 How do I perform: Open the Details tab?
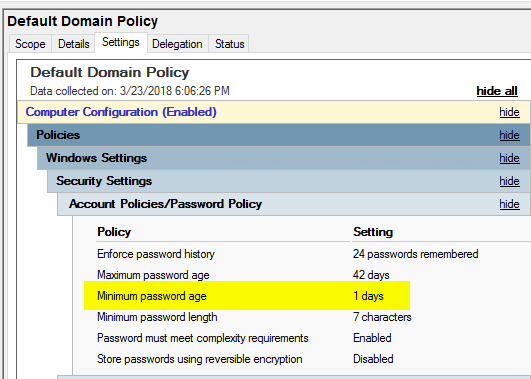(x=73, y=44)
